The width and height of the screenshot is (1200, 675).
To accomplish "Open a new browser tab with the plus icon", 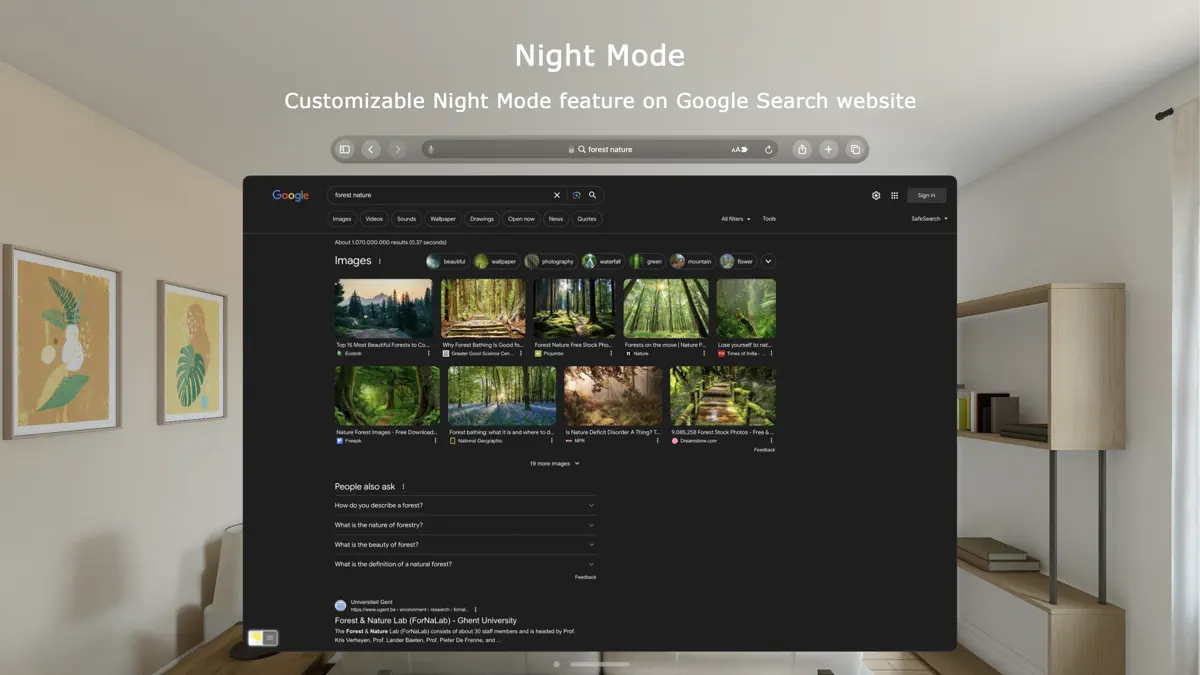I will pos(828,149).
